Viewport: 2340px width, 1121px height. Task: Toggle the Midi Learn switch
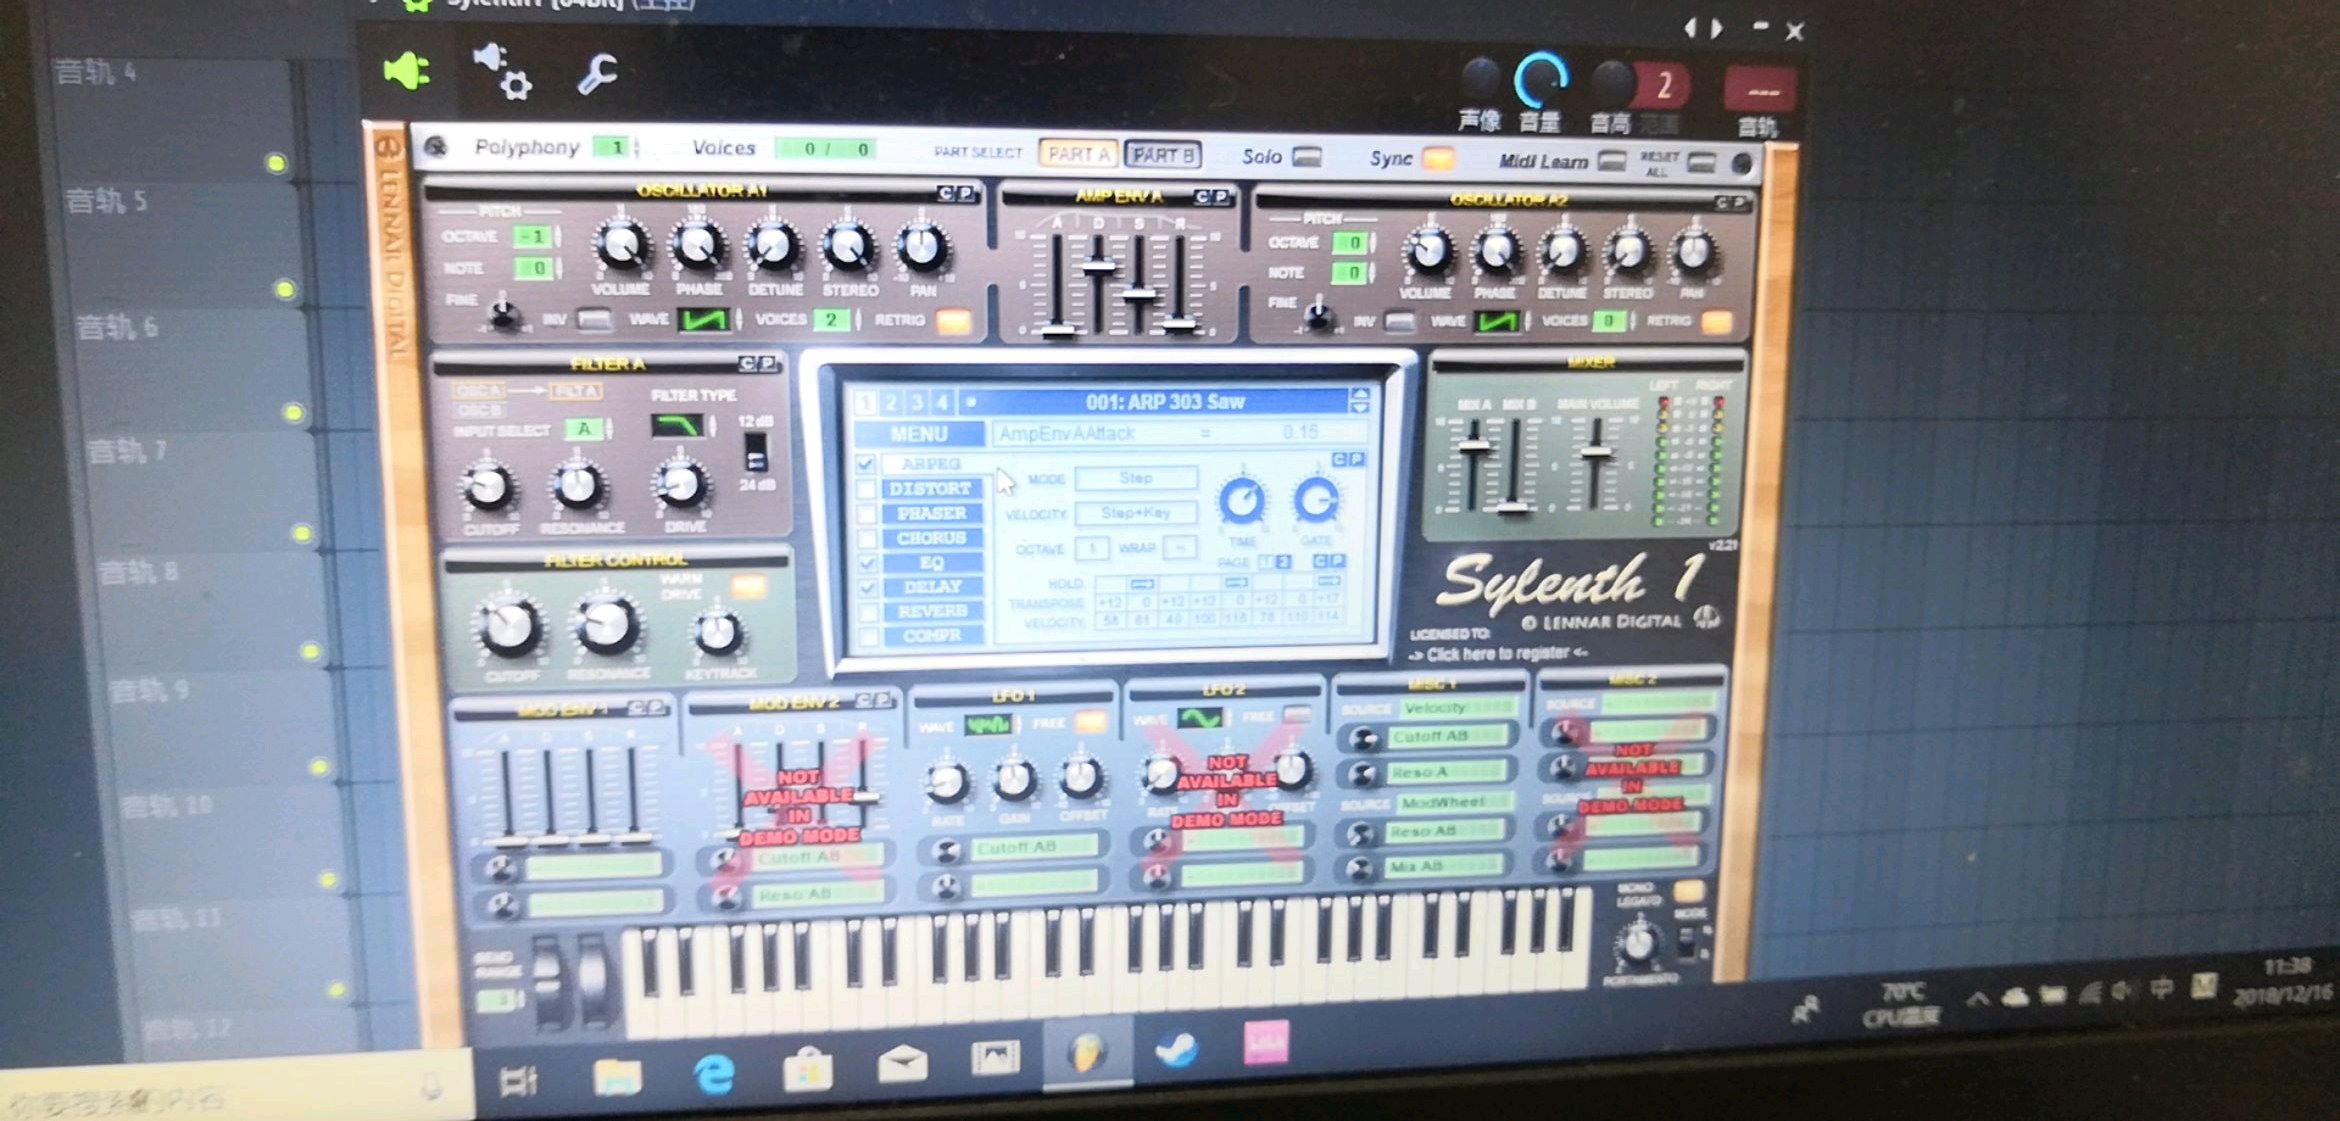point(1612,161)
